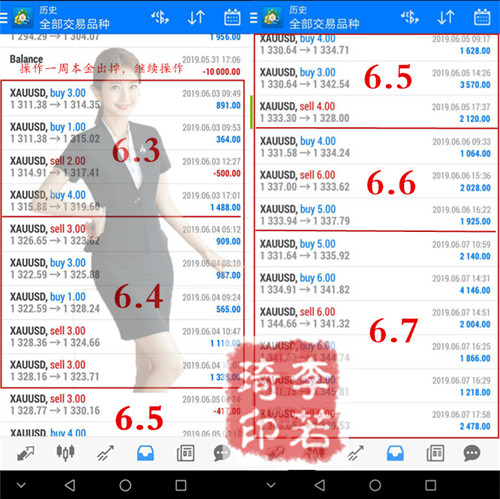Open the buy 4.00 trade with profit 1 628.00

point(376,47)
